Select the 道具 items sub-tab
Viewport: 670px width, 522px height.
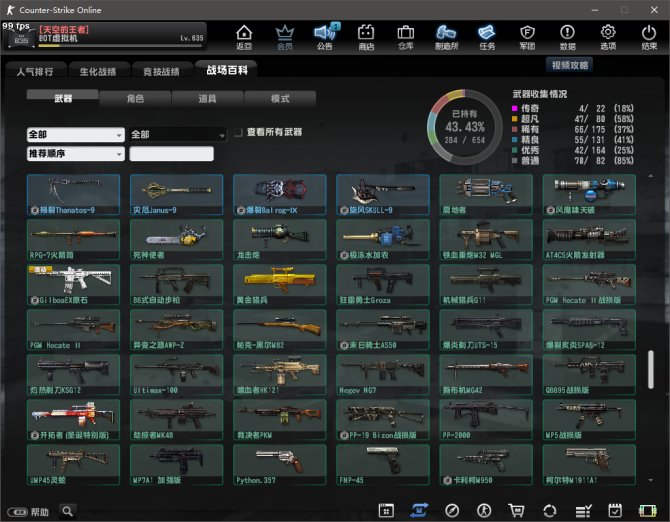(x=207, y=99)
